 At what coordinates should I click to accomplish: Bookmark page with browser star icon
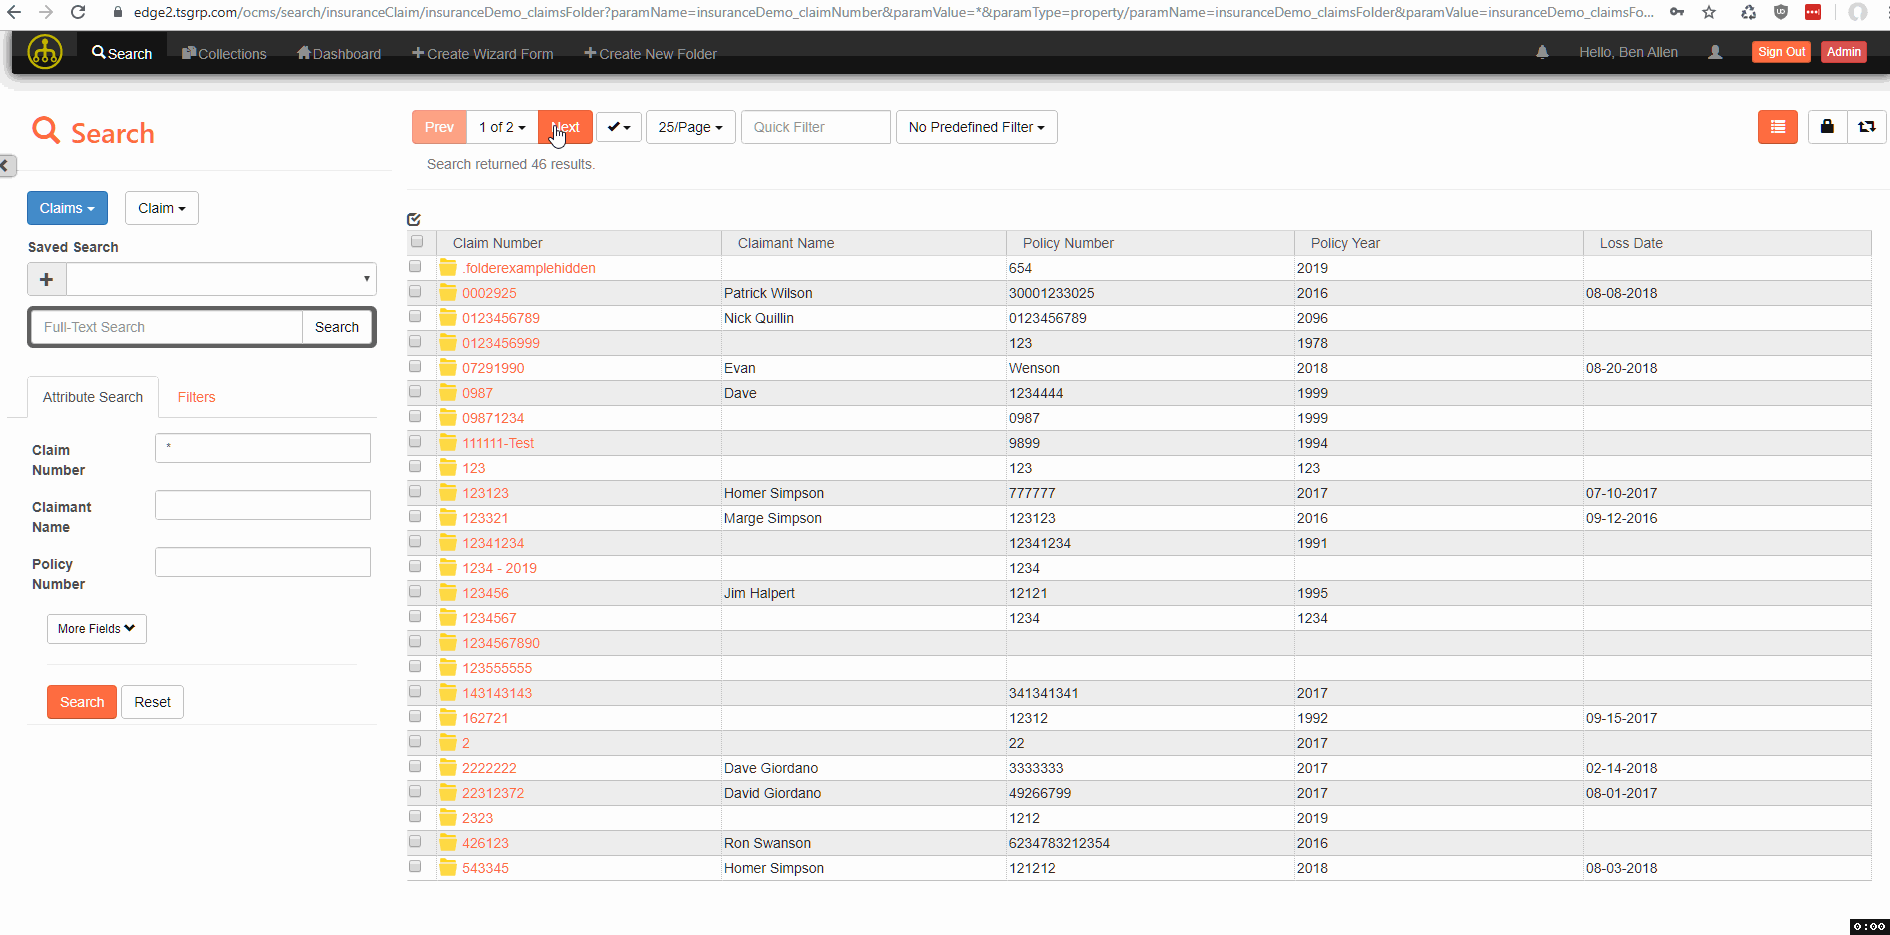[1709, 12]
